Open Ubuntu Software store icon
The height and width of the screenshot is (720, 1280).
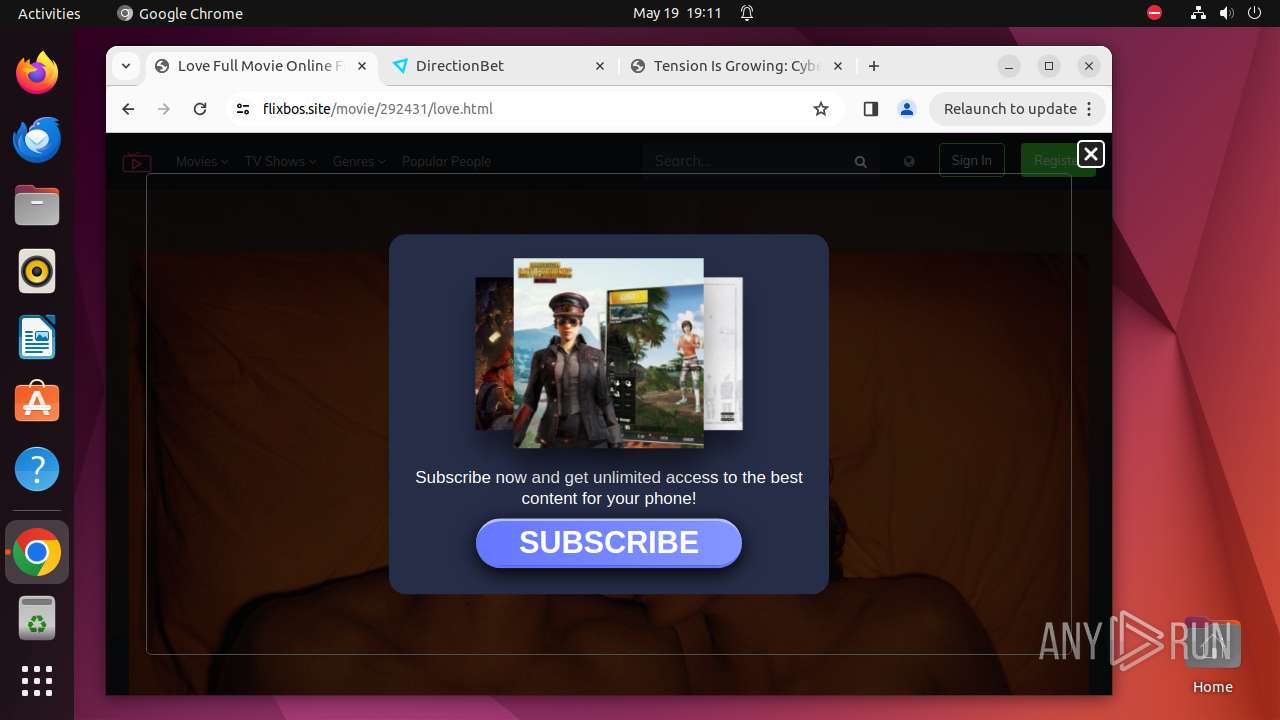tap(37, 403)
